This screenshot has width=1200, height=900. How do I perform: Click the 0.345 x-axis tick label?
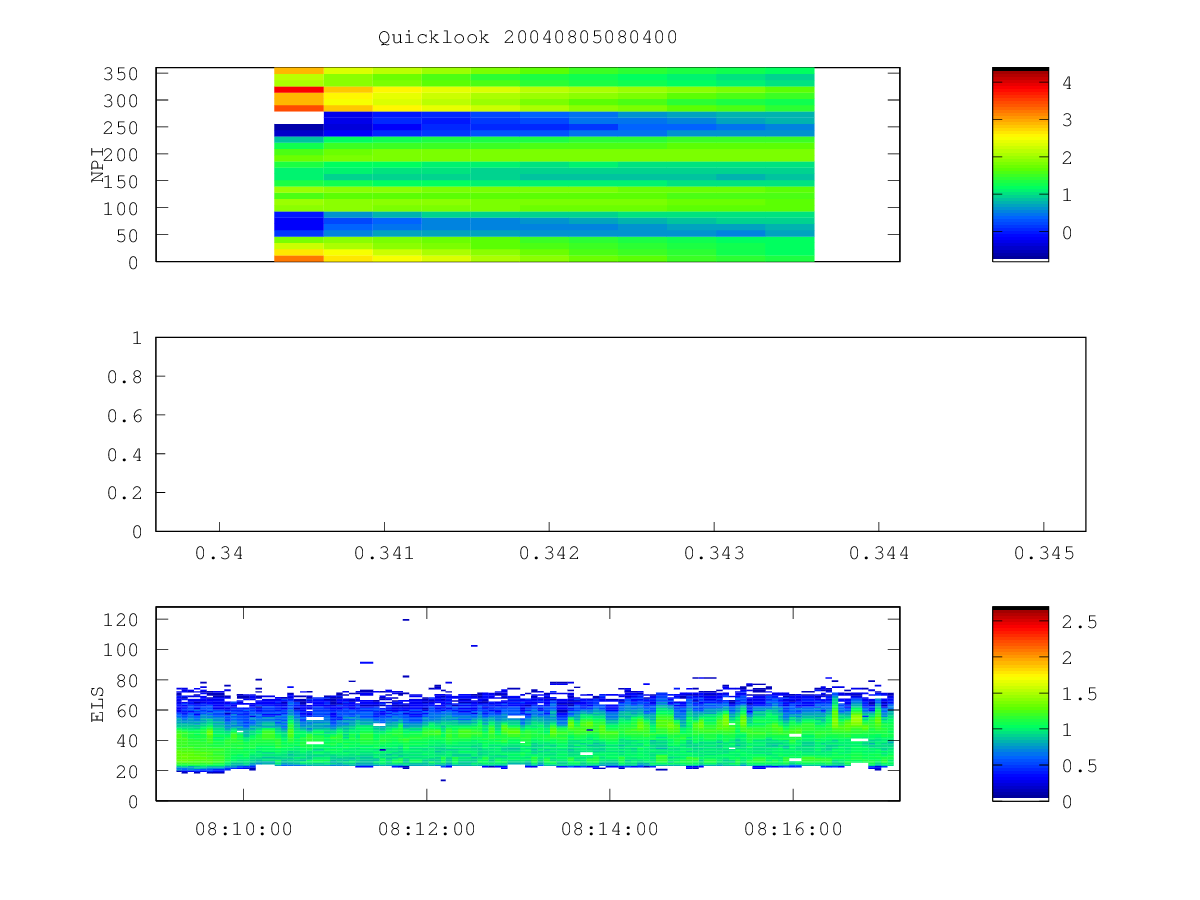[1043, 553]
